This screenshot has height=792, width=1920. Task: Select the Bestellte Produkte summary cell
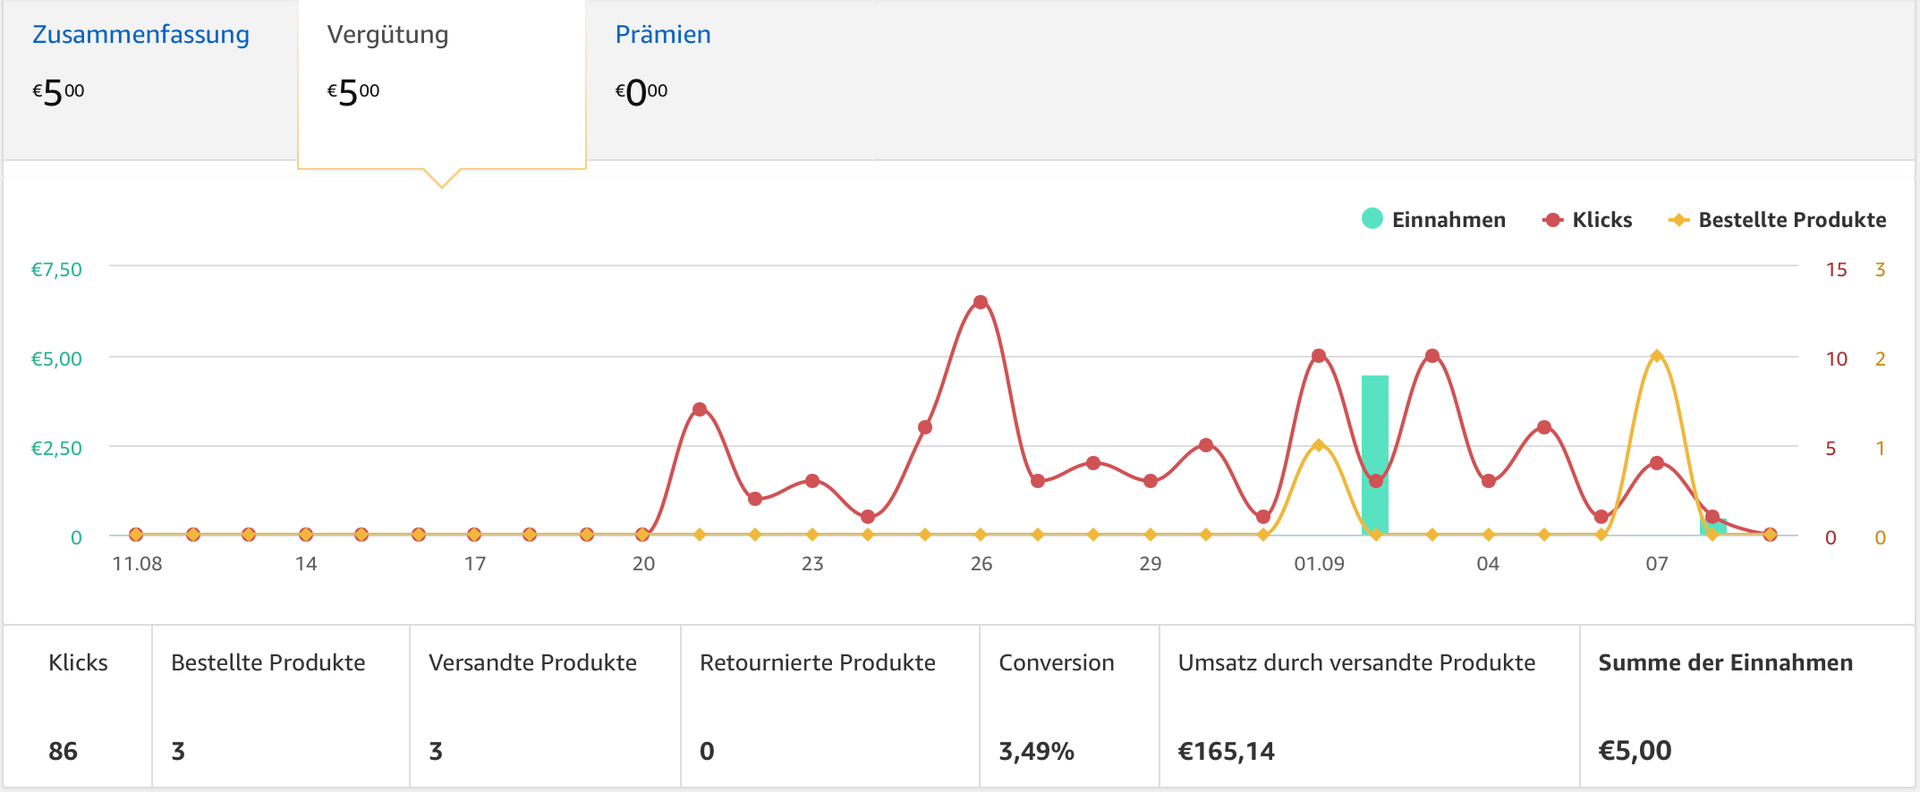pyautogui.click(x=280, y=706)
